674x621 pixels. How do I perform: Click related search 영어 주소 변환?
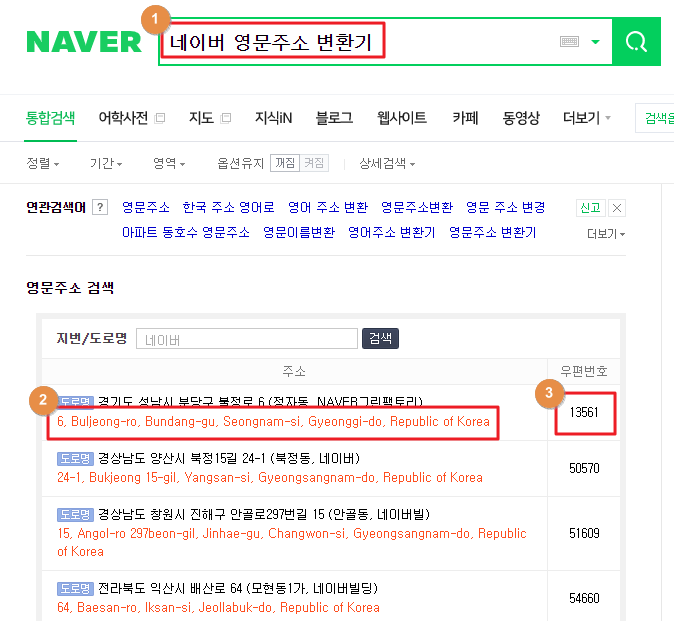tap(328, 207)
